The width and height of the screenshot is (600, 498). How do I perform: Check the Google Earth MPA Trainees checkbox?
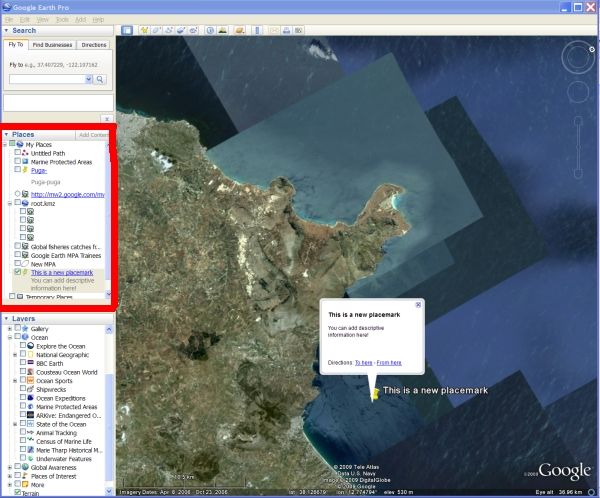[x=18, y=255]
